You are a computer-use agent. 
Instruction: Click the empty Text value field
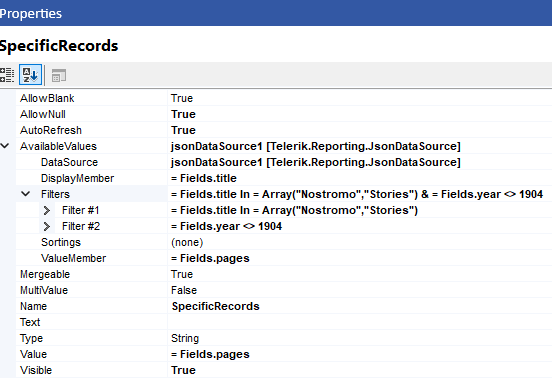pos(359,322)
